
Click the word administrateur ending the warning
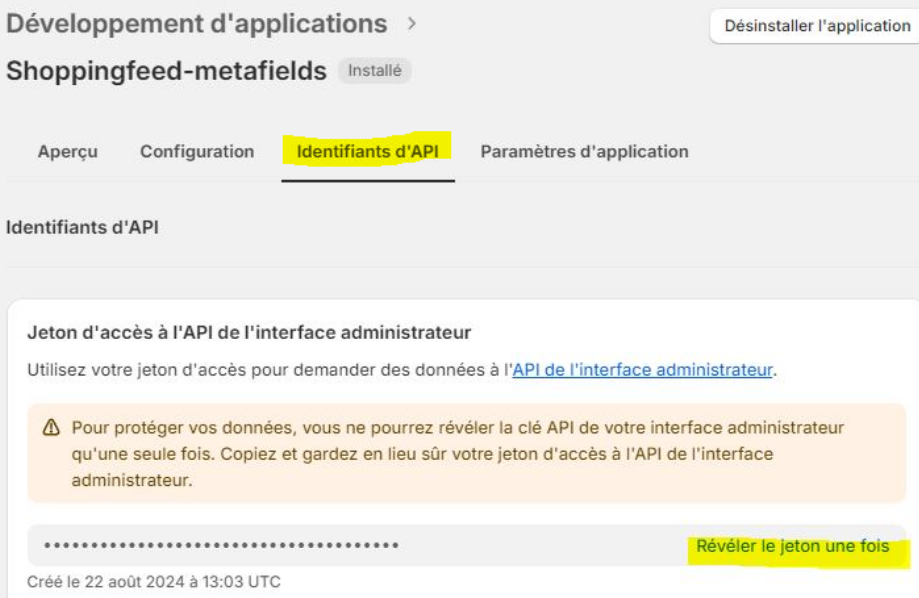(132, 480)
